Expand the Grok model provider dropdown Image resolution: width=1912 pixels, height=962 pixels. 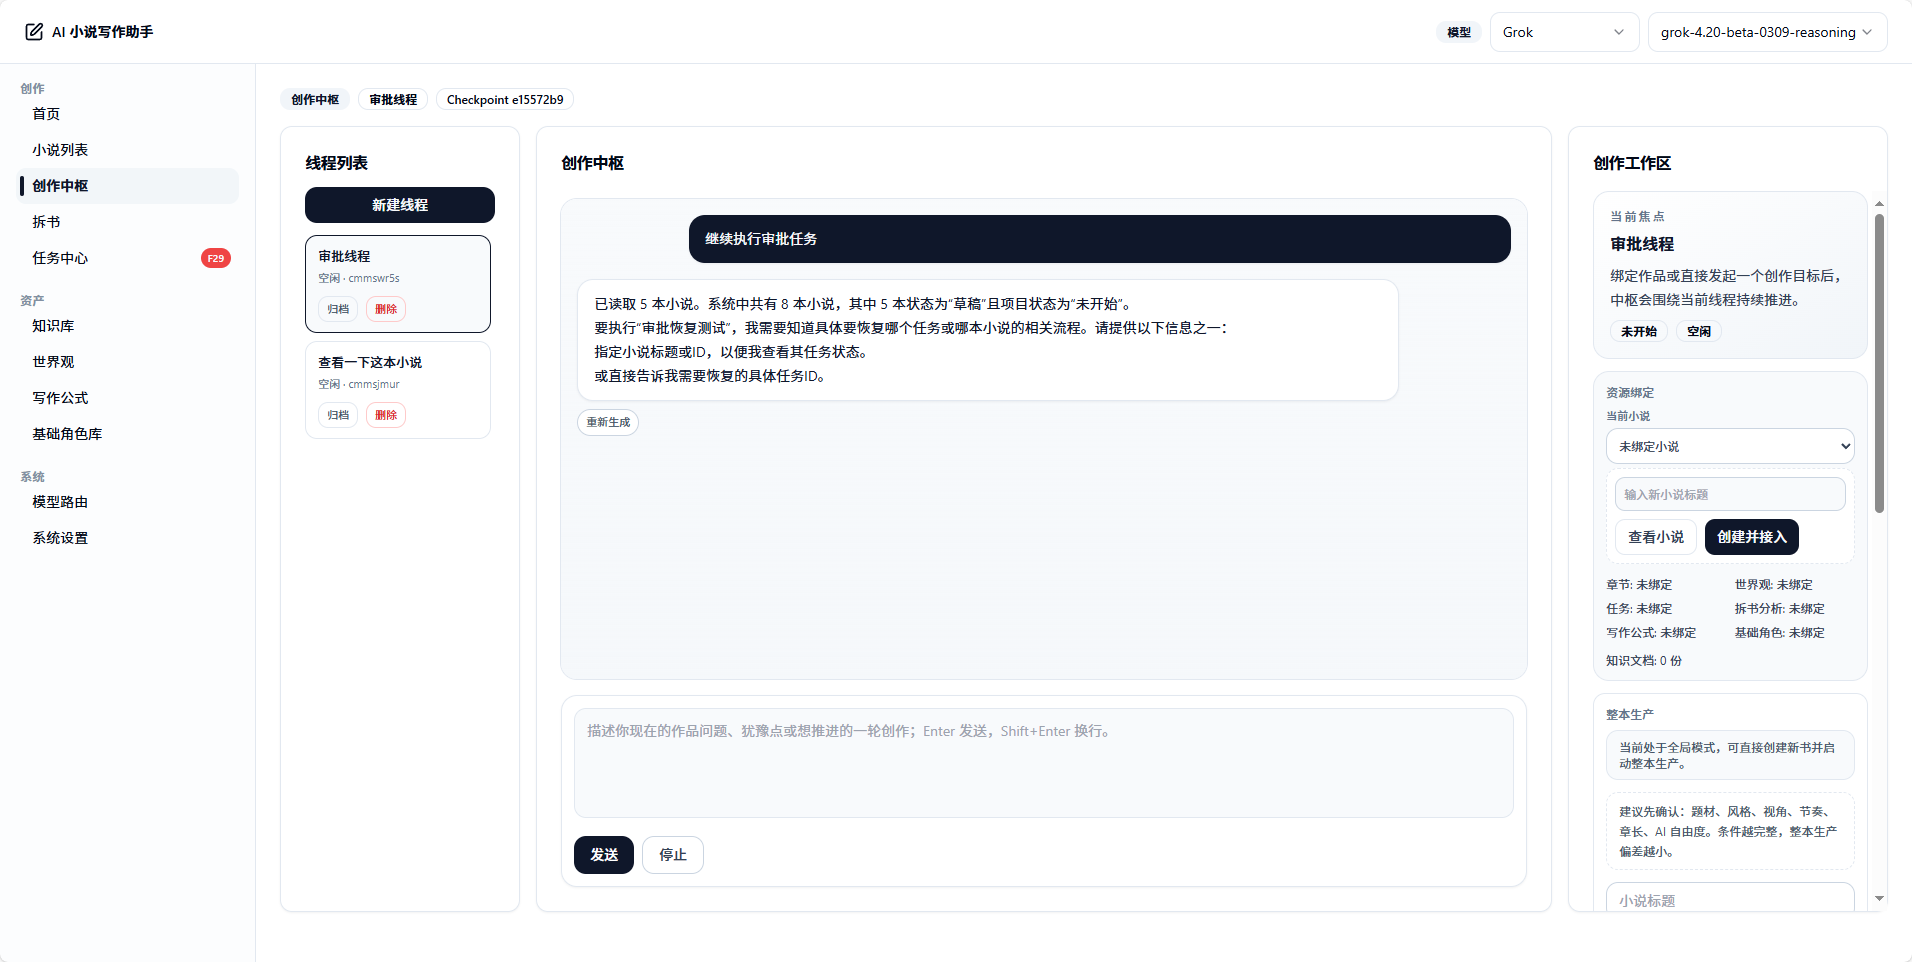tap(1563, 31)
